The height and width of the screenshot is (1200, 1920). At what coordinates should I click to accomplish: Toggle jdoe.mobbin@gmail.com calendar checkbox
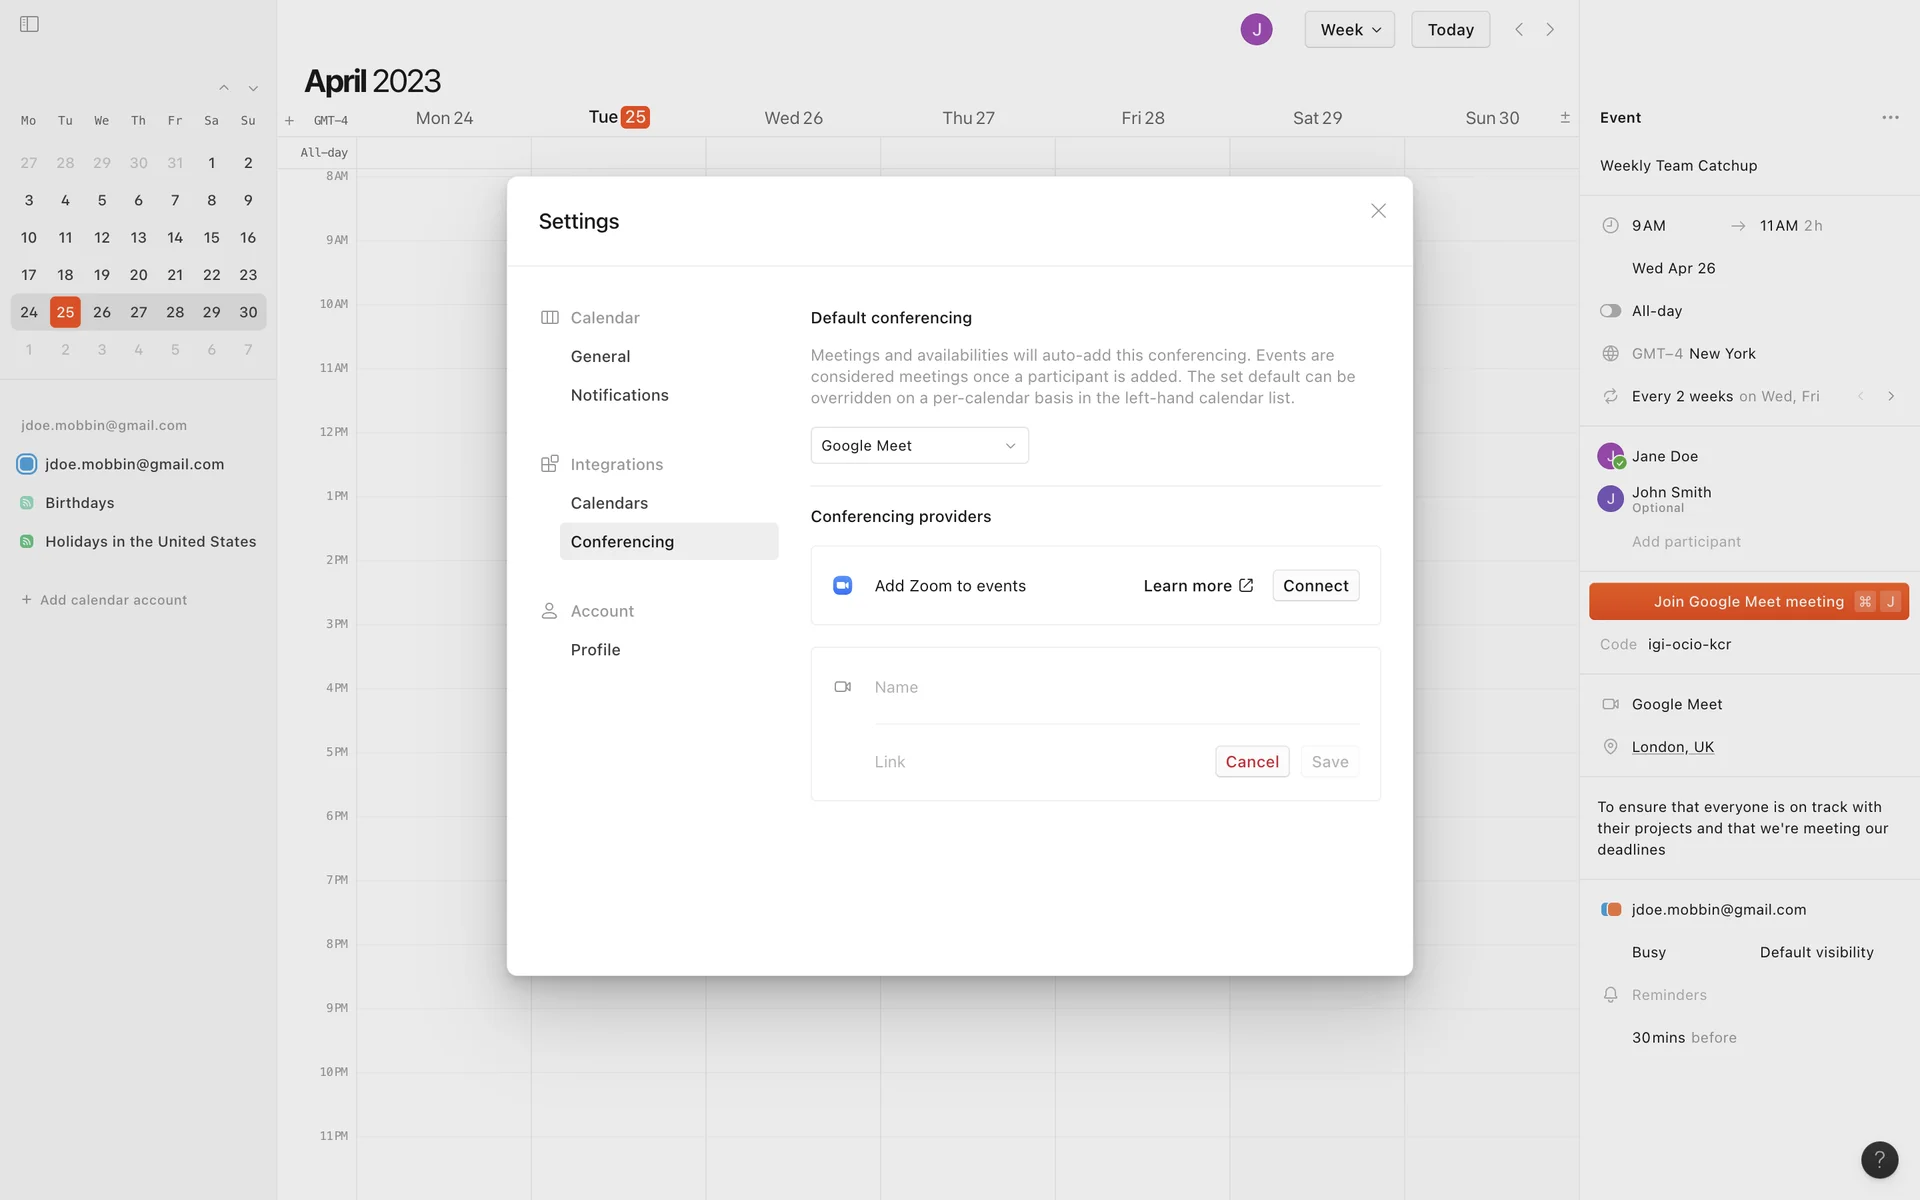pyautogui.click(x=27, y=464)
